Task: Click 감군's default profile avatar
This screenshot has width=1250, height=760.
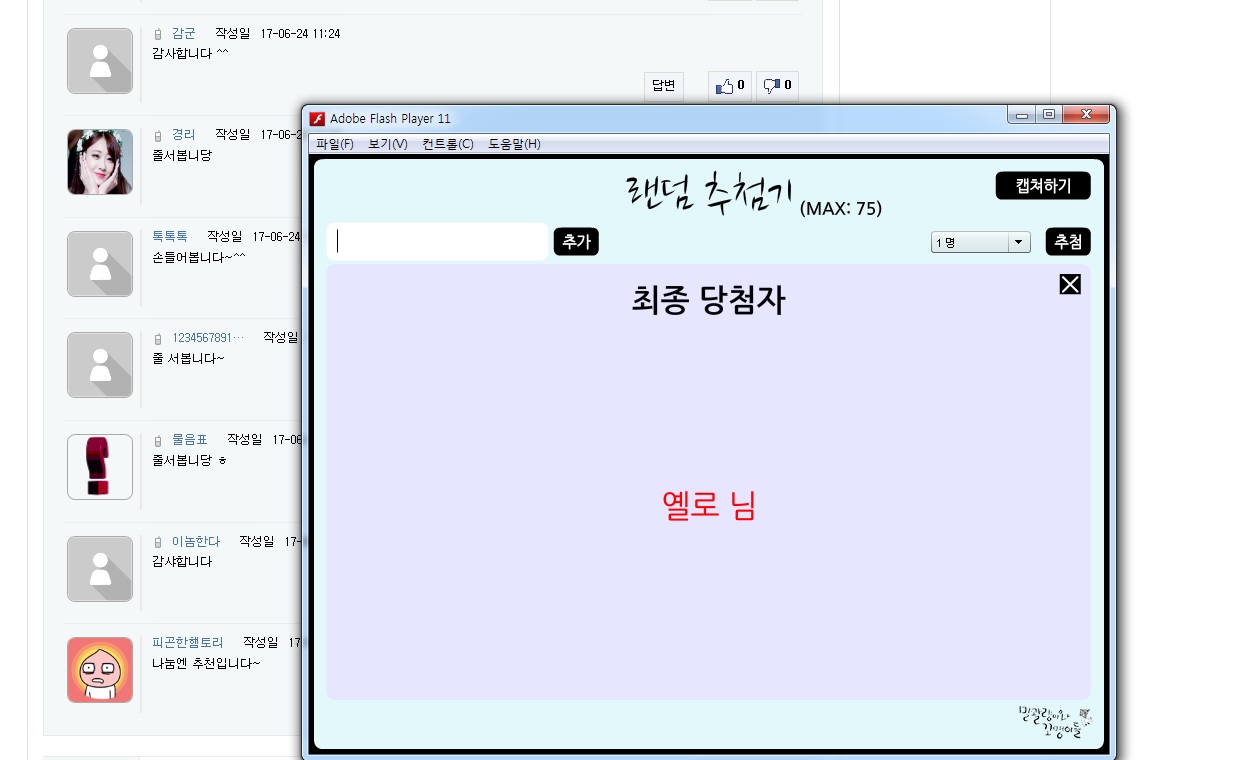Action: [100, 61]
